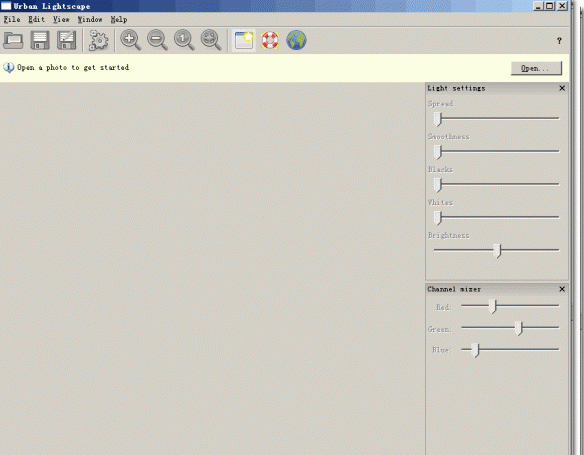Viewport: 584px width, 455px height.
Task: Close the Light settings panel
Action: tap(562, 88)
